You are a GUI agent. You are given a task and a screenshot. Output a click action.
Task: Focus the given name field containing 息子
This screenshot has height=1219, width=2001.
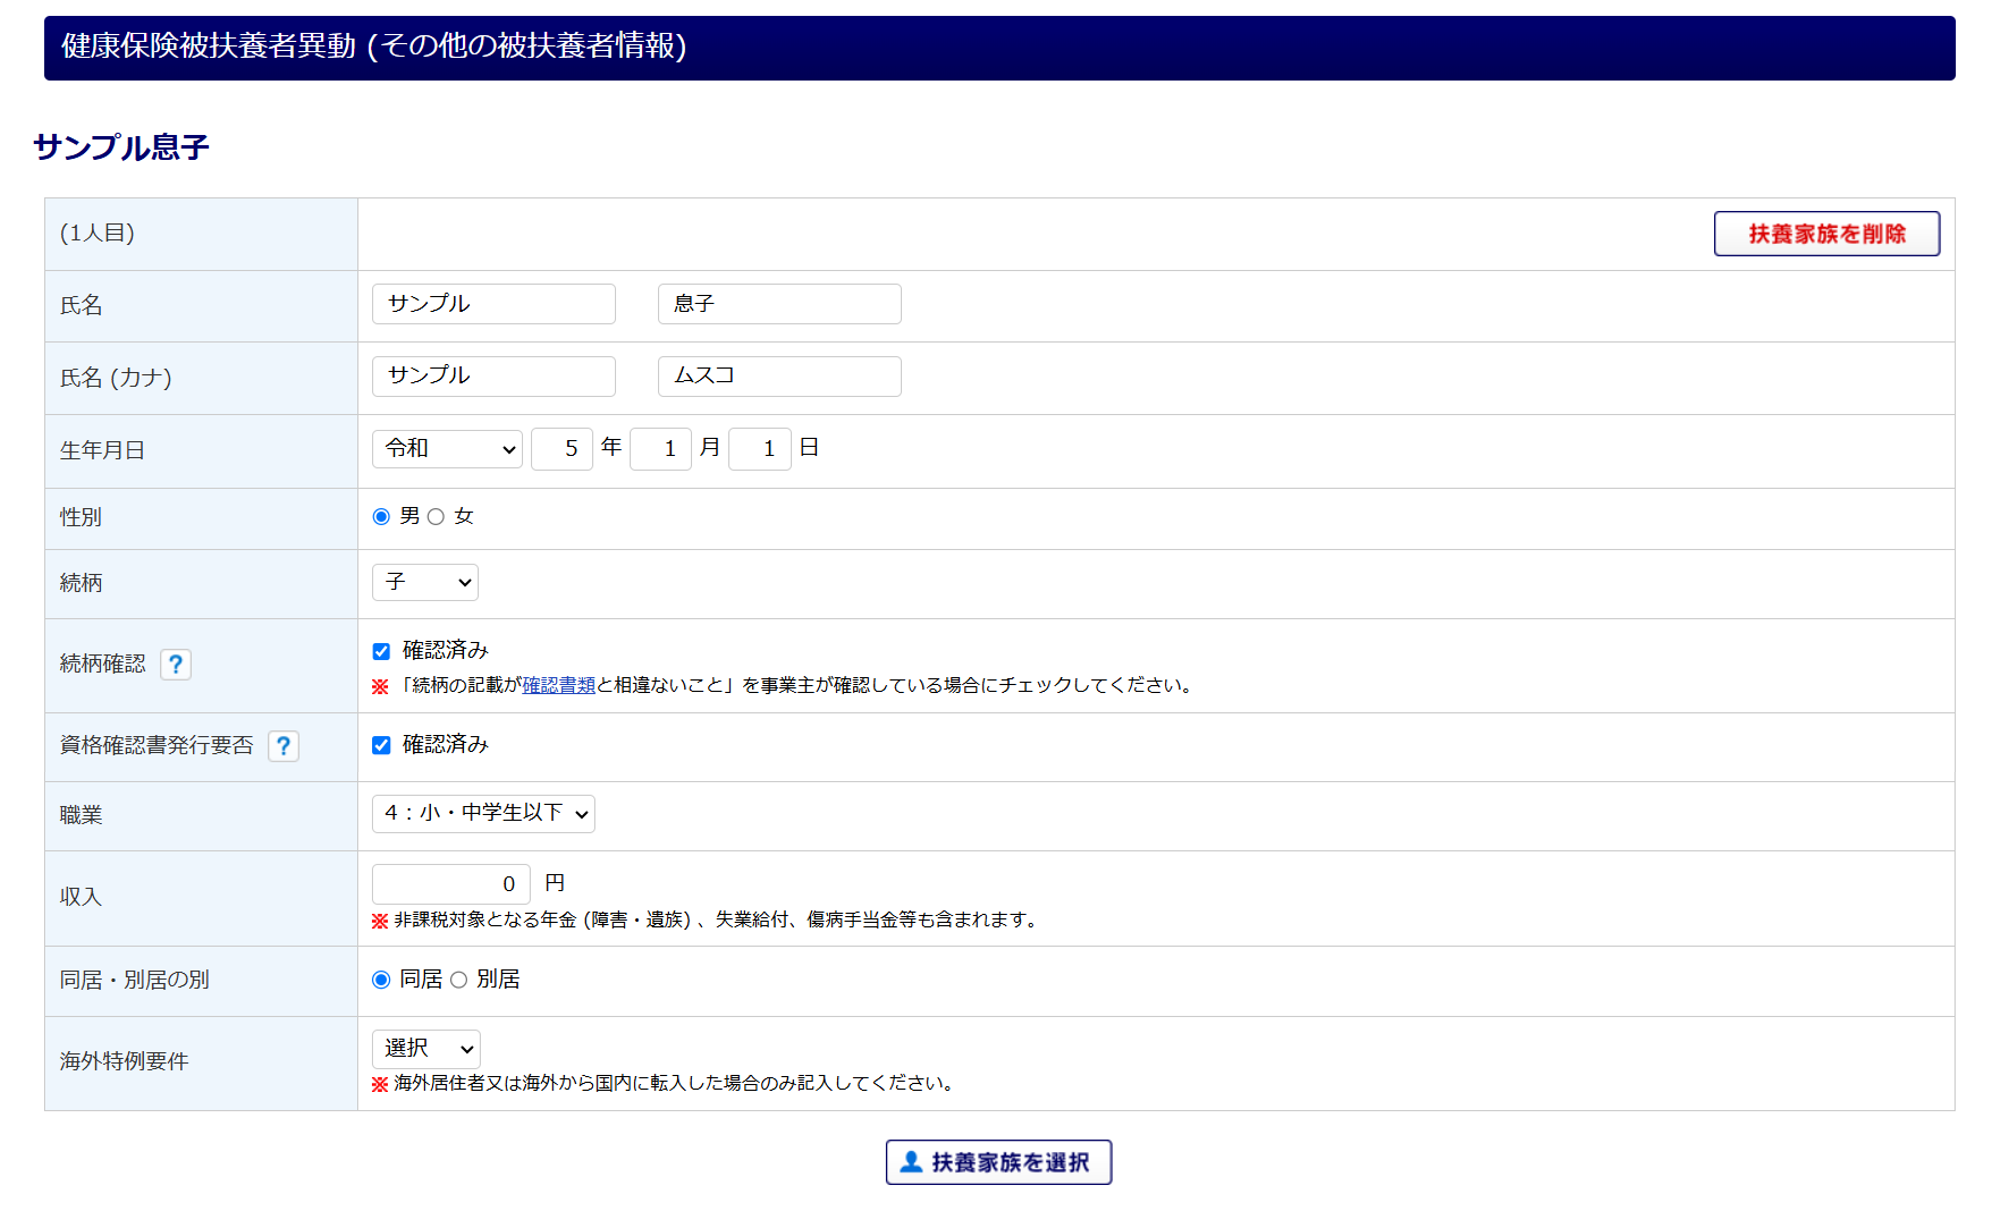780,304
